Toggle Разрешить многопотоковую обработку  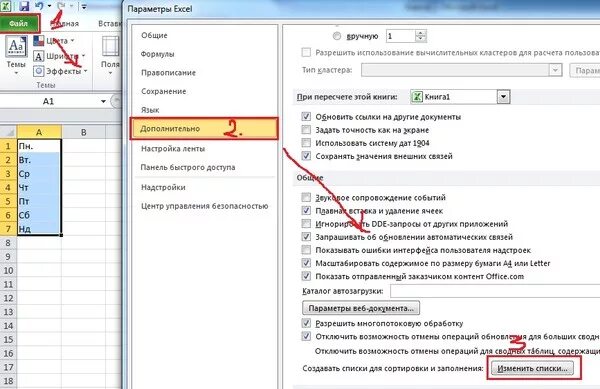click(x=306, y=324)
